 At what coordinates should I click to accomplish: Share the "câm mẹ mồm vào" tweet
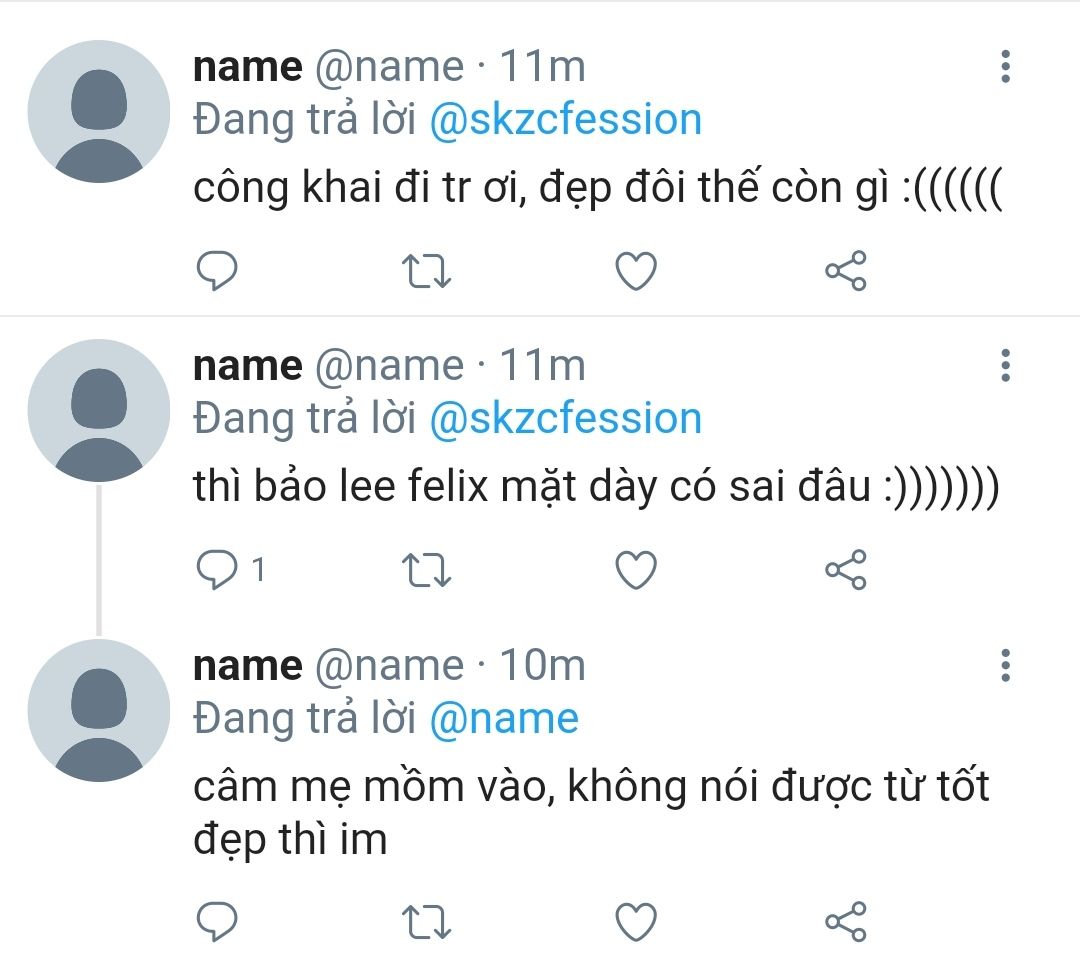(845, 920)
